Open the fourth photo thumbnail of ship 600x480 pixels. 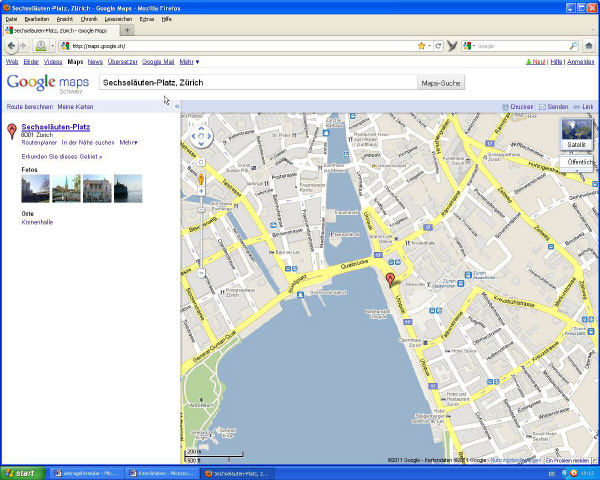click(x=128, y=188)
